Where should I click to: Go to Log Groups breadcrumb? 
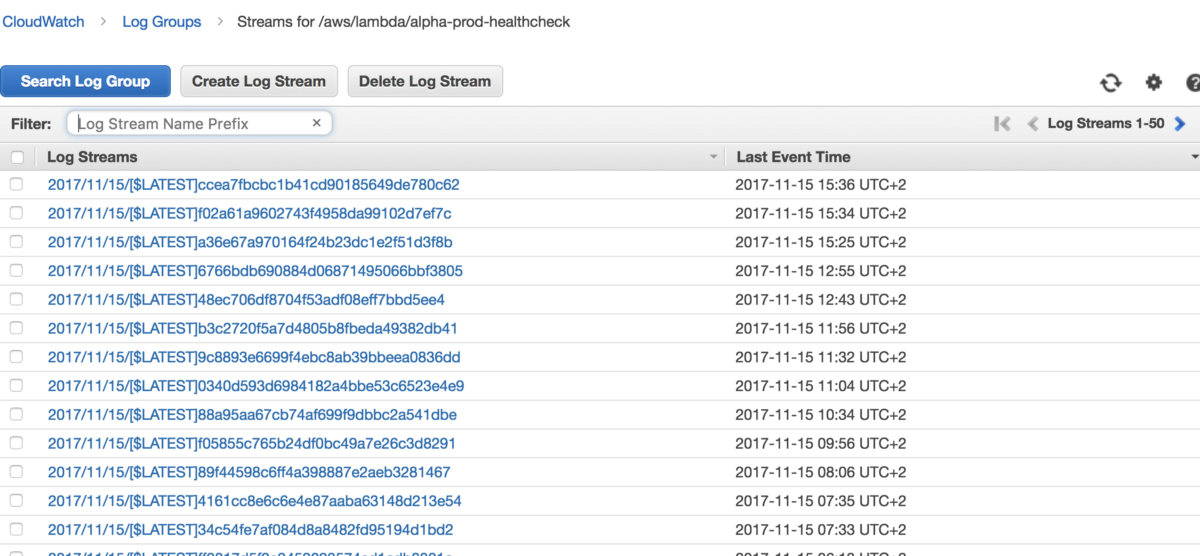161,21
